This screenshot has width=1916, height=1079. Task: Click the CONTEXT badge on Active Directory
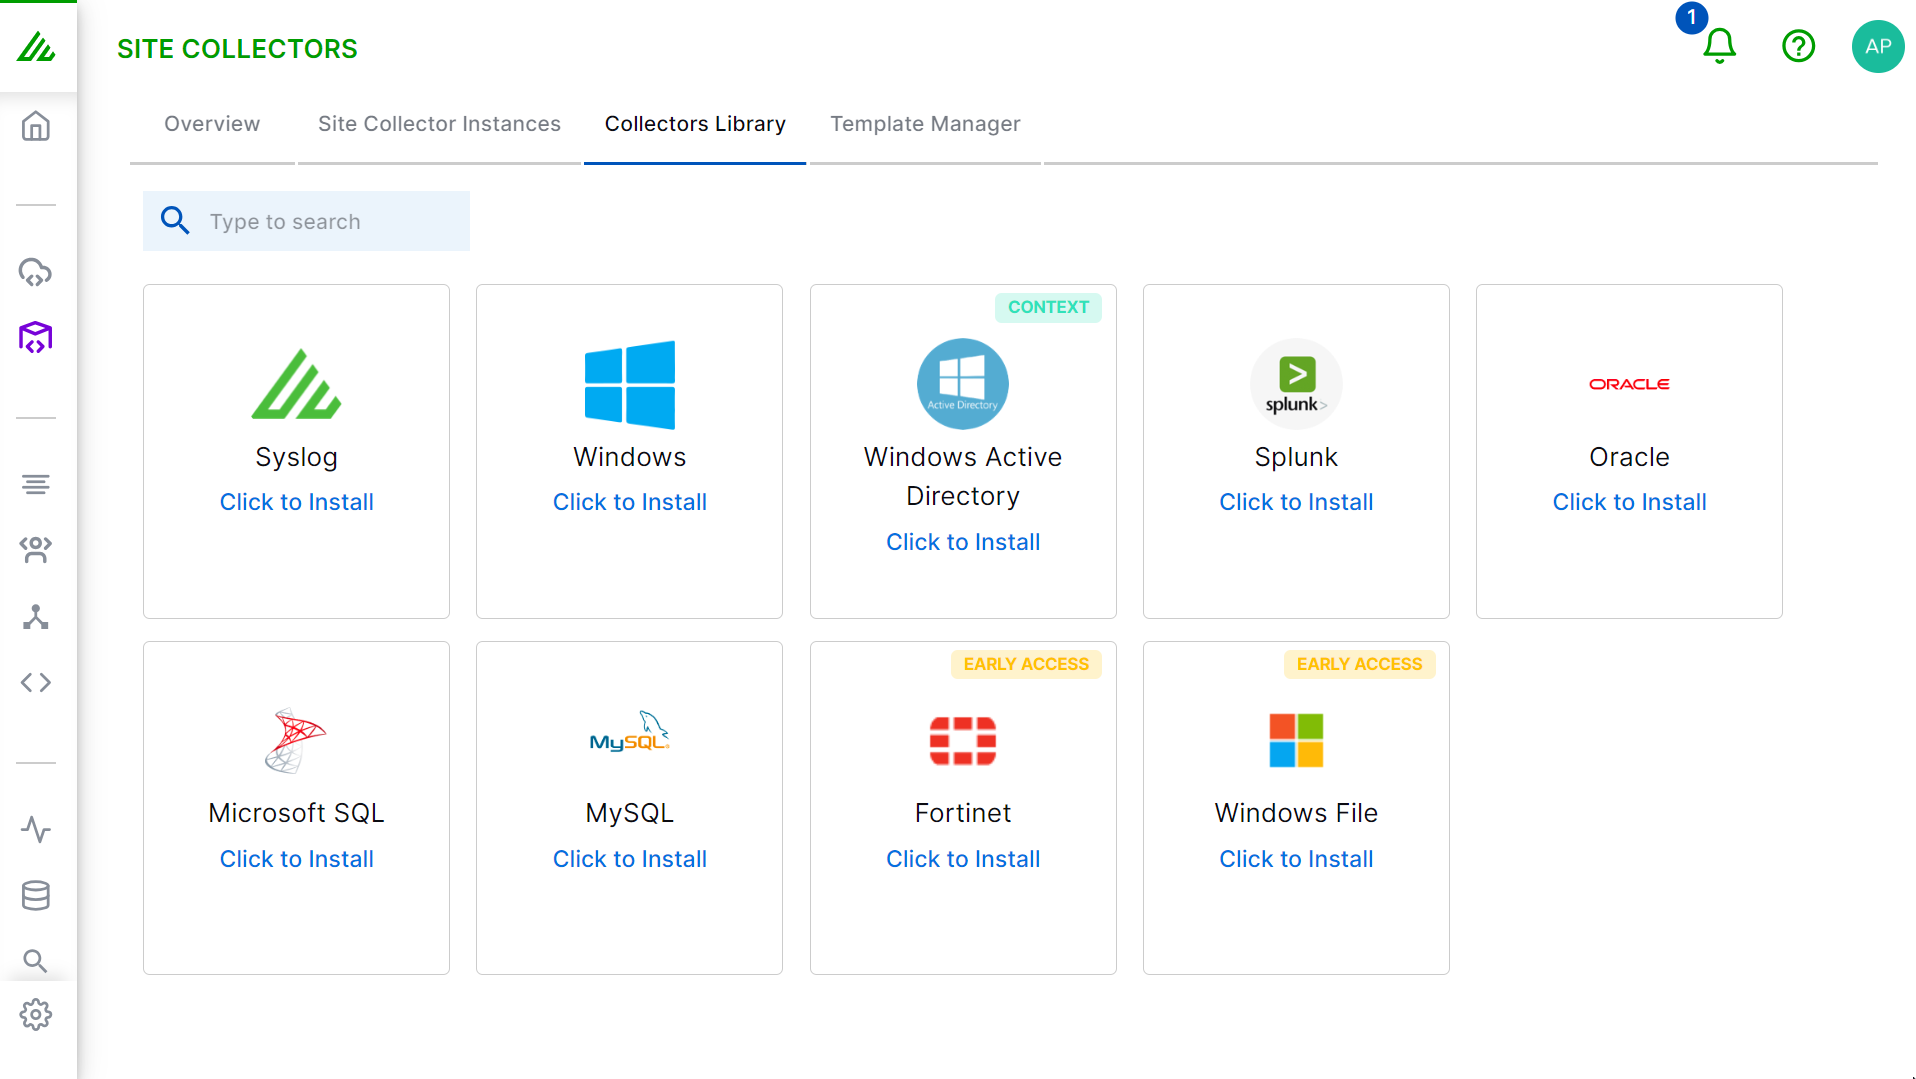[1048, 307]
